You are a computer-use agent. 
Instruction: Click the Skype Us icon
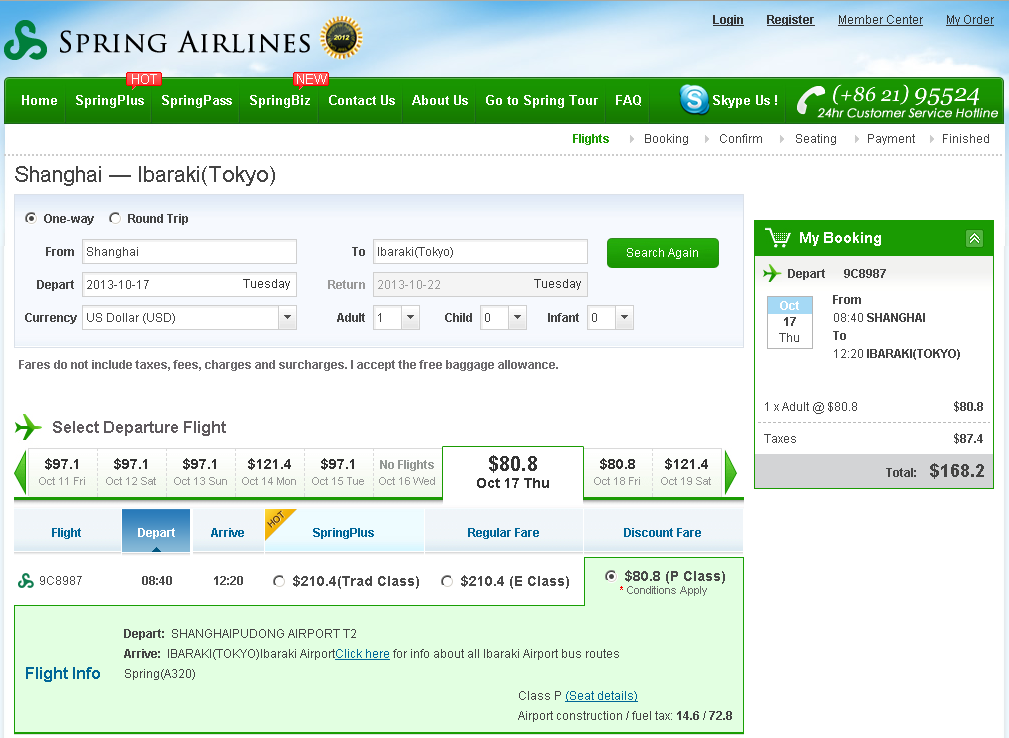(x=694, y=100)
